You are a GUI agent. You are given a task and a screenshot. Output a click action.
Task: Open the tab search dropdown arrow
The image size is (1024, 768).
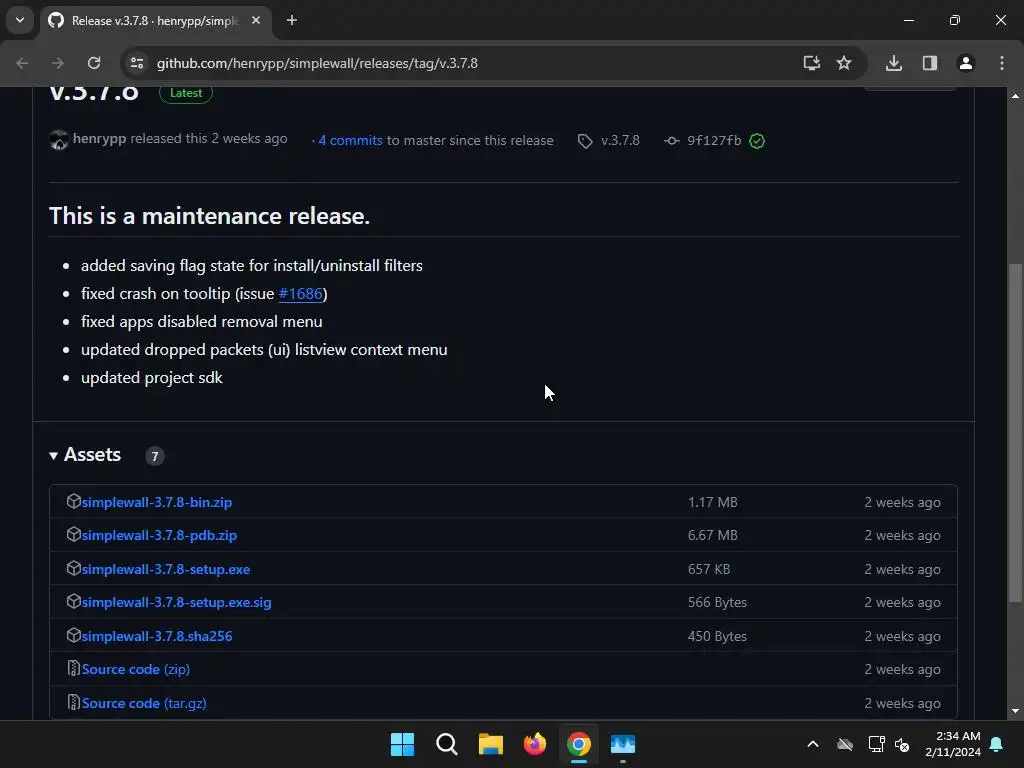click(x=20, y=20)
